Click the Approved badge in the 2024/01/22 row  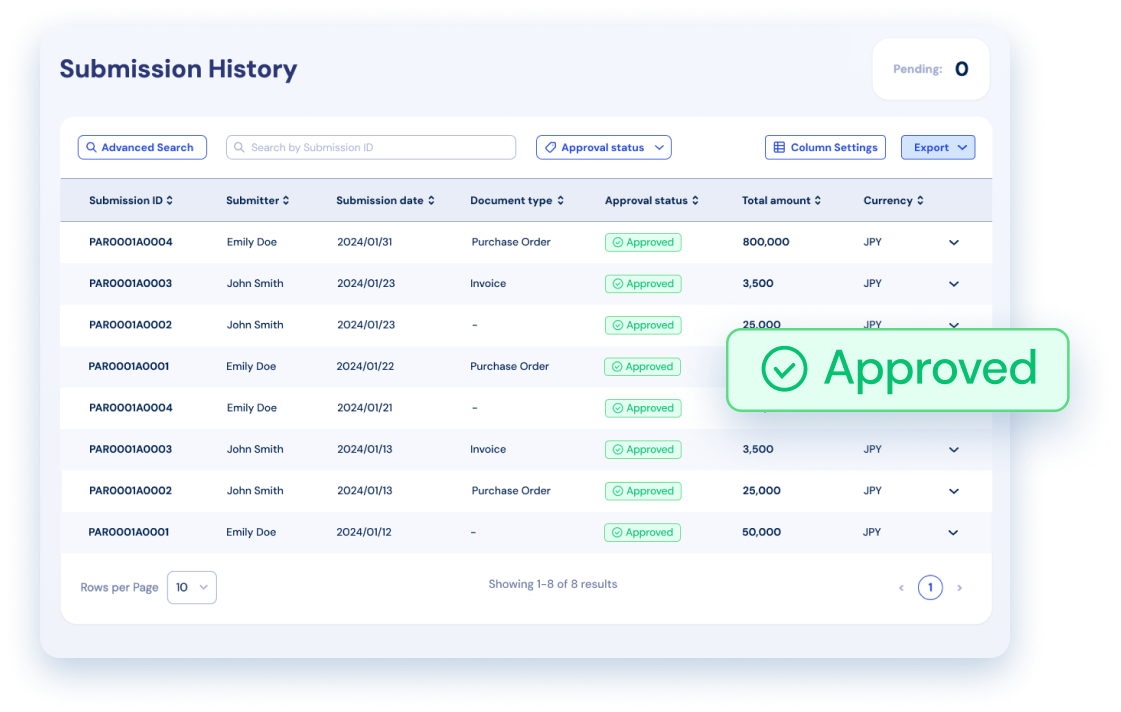[642, 367]
